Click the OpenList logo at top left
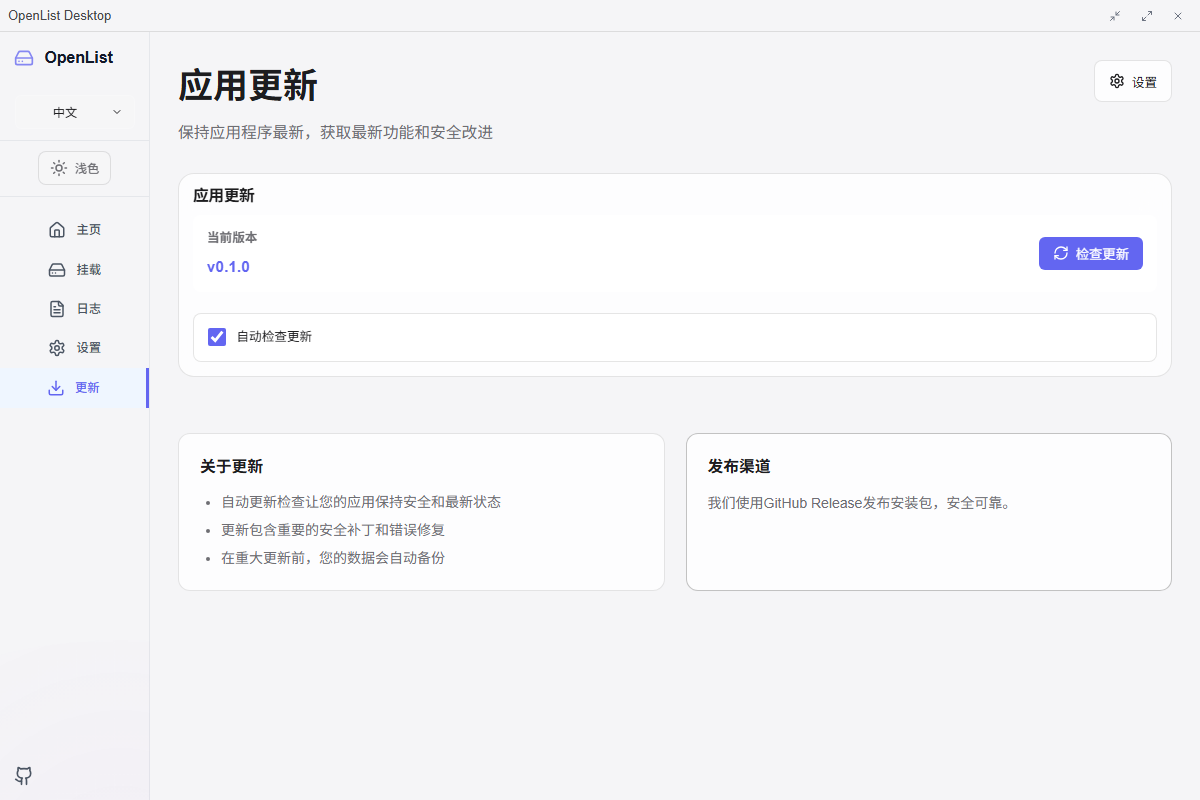Screen dimensions: 1200x800 66,57
